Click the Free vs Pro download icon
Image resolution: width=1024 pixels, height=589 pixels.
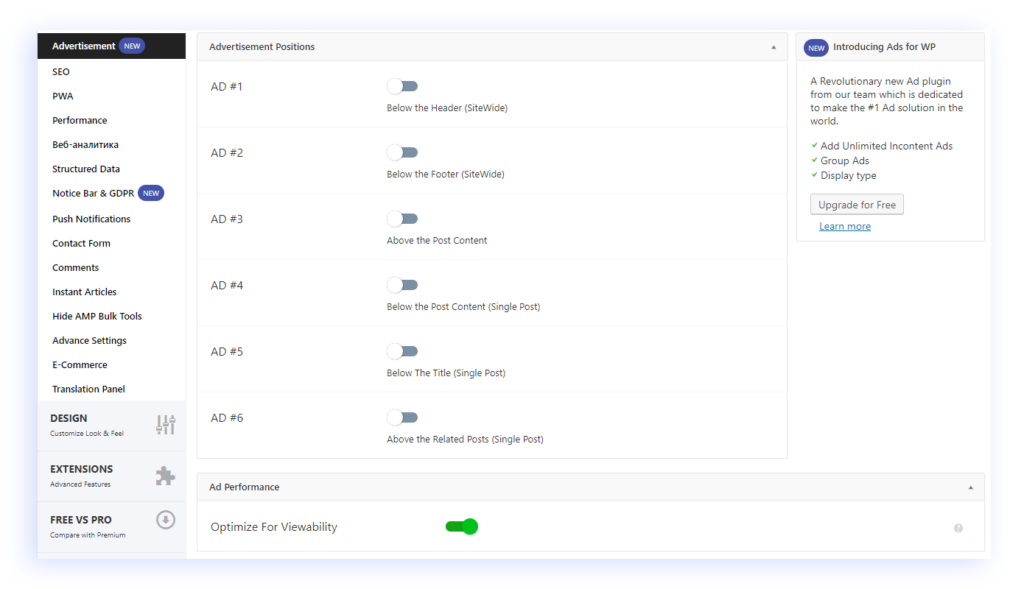(165, 520)
